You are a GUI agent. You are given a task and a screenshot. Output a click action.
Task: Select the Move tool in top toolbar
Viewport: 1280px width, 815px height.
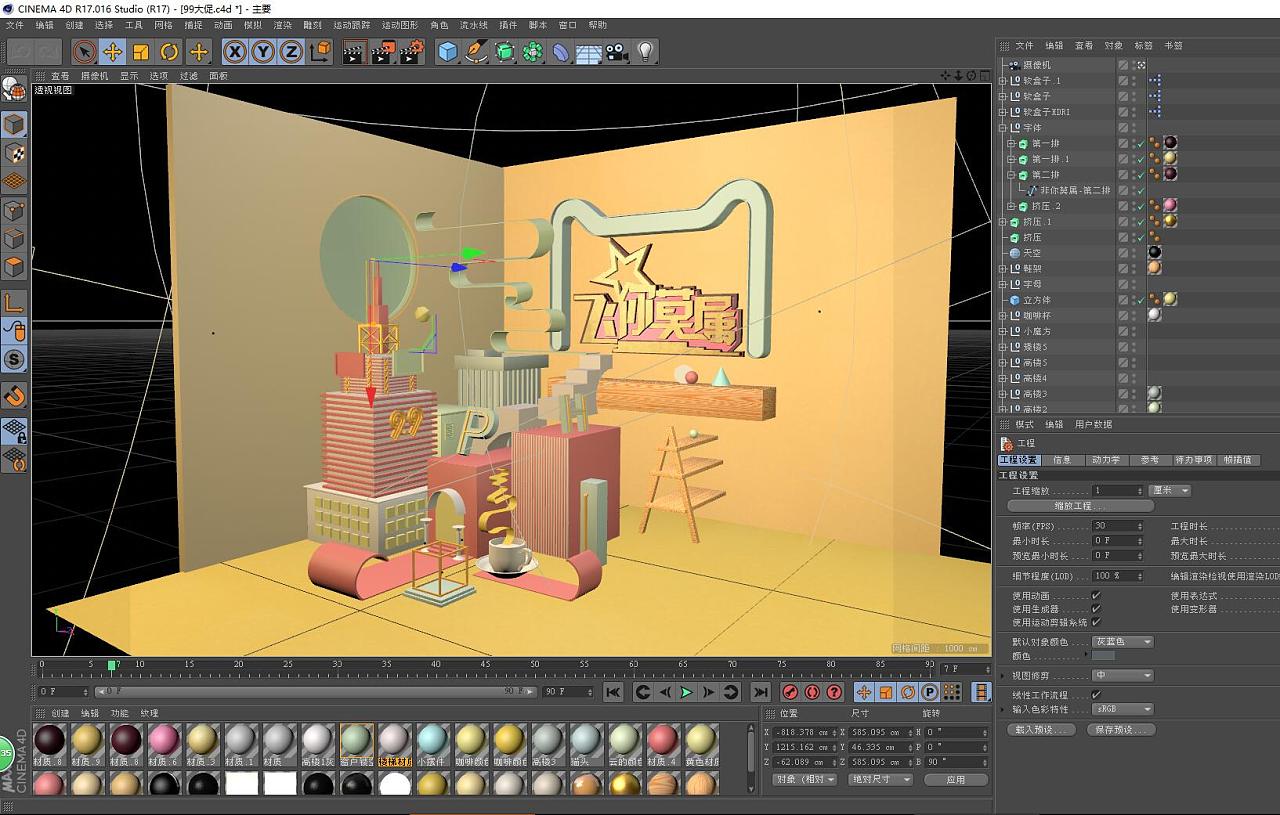click(113, 52)
